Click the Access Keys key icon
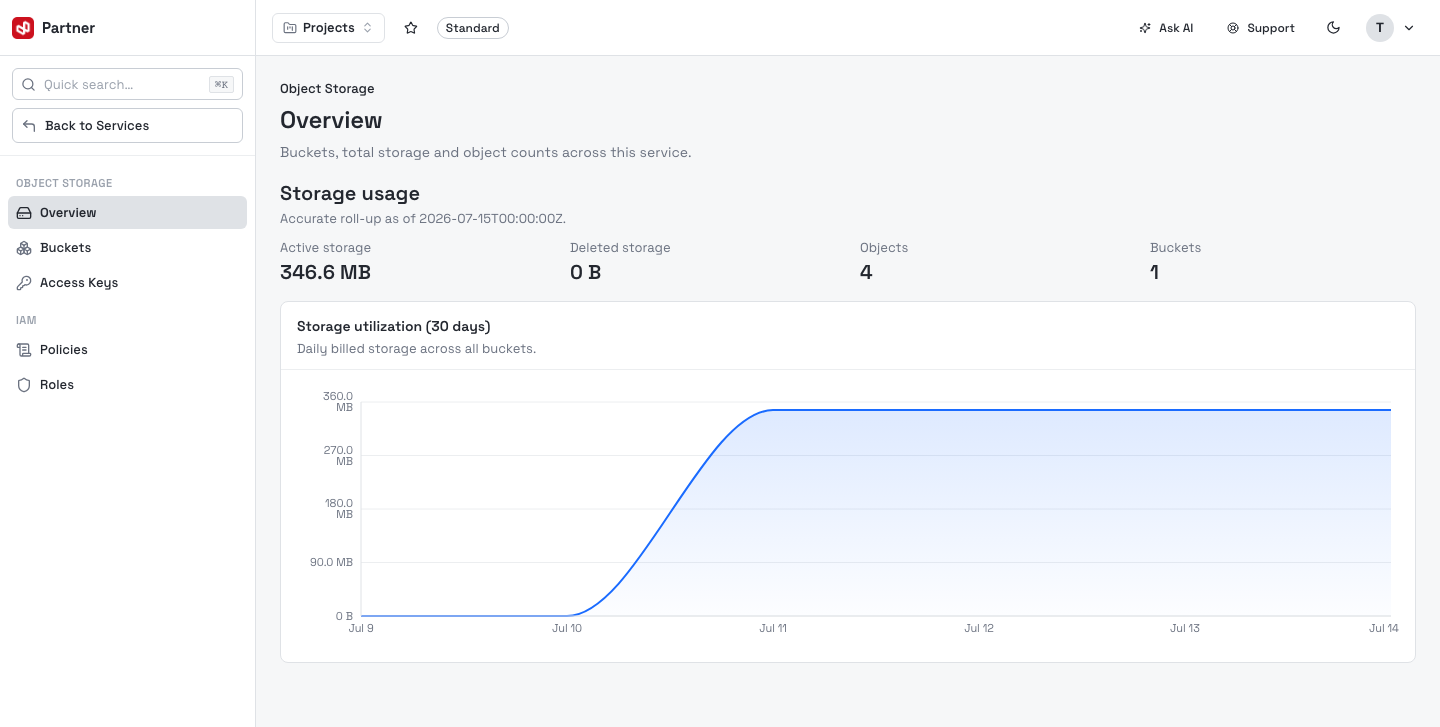 24,283
